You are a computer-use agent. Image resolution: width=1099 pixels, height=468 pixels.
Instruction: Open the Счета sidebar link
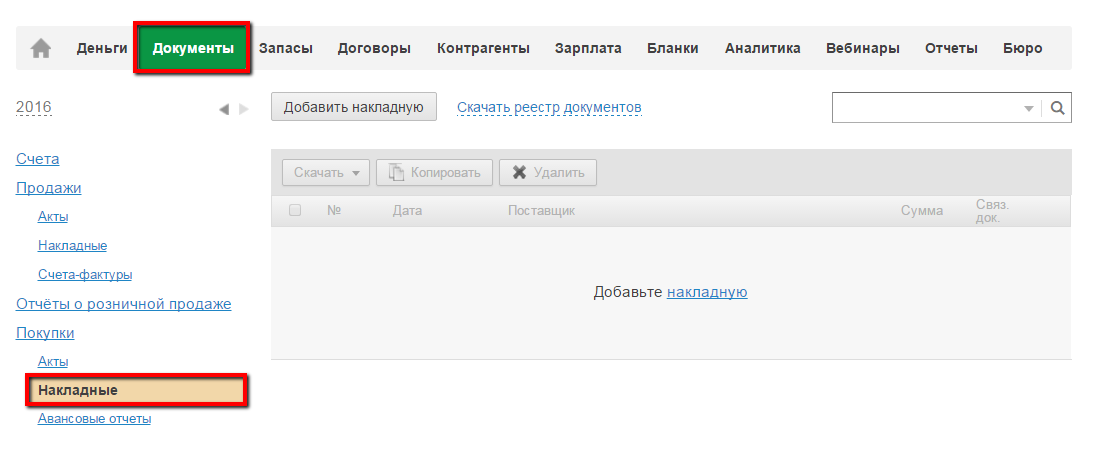38,159
